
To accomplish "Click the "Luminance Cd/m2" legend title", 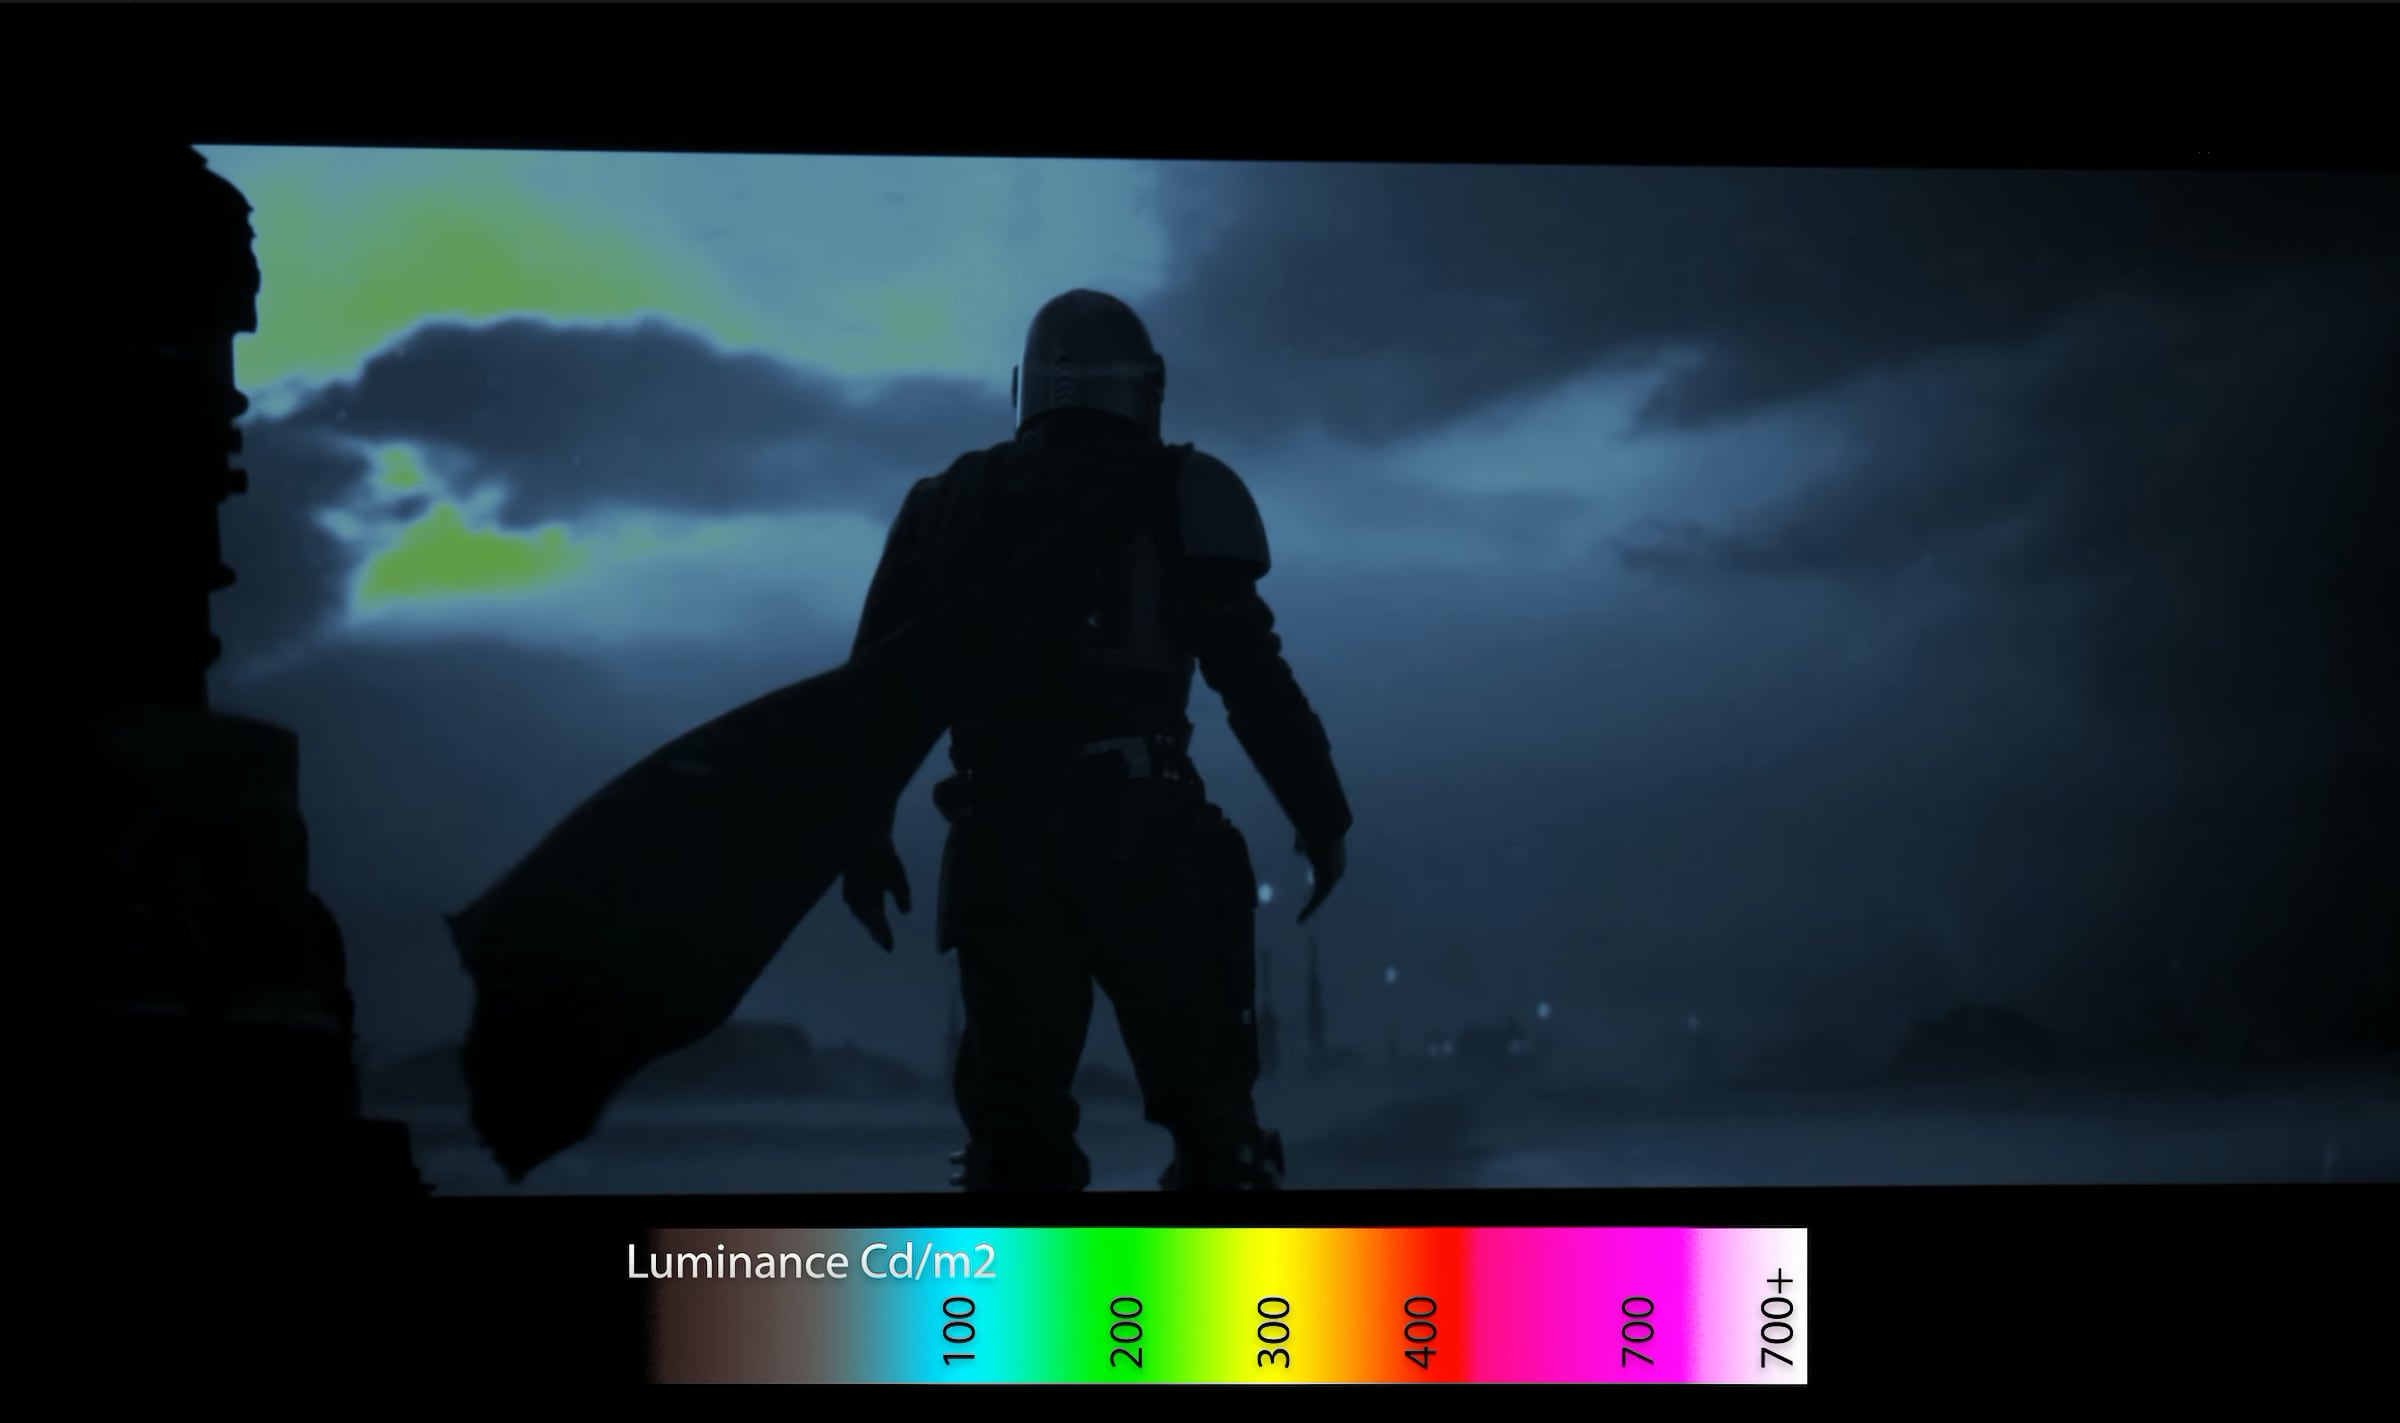I will [x=811, y=1262].
